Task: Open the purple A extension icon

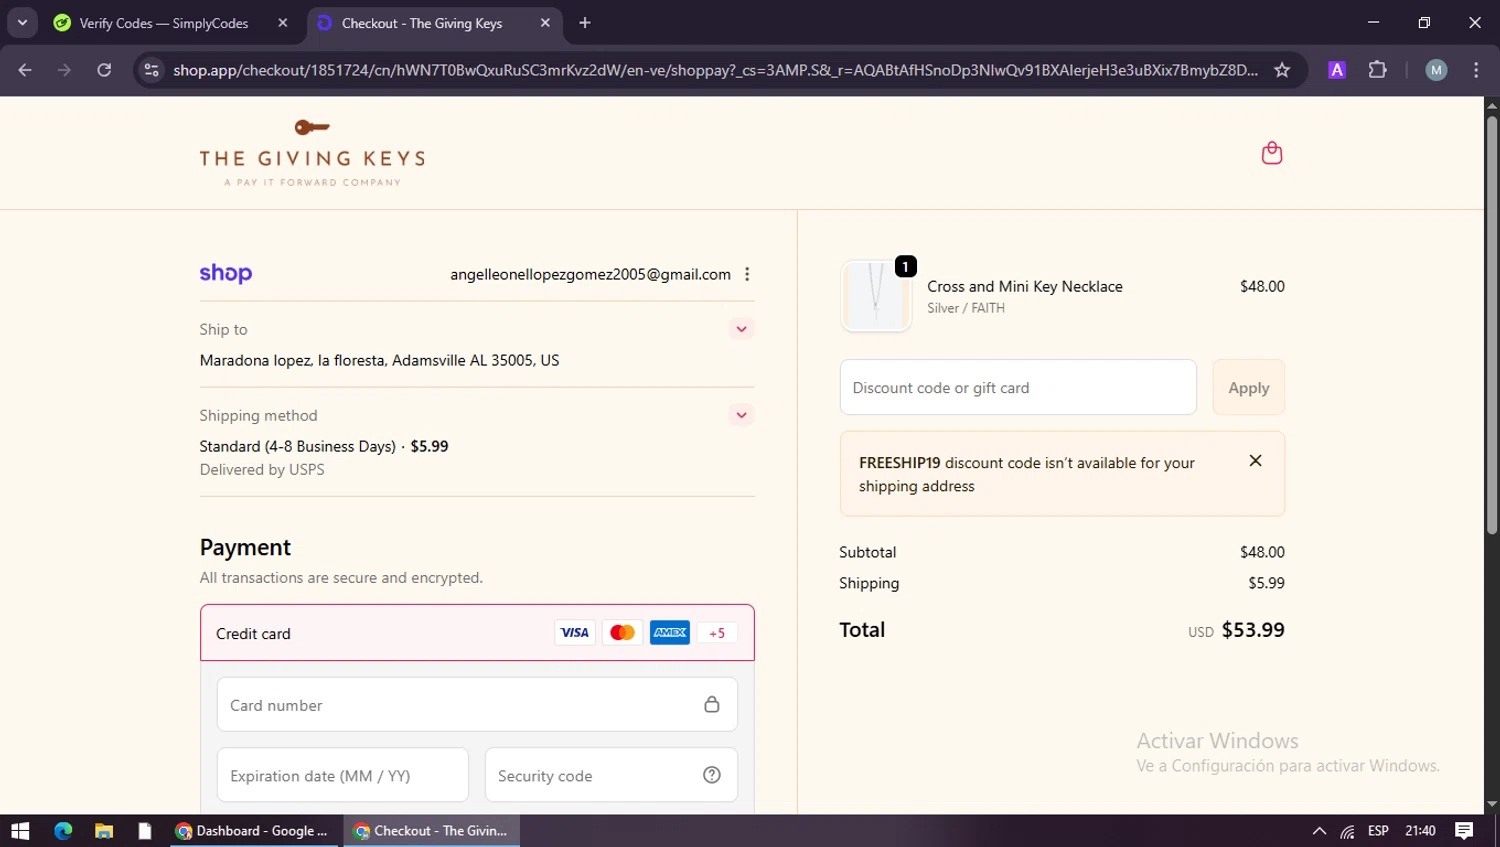Action: pyautogui.click(x=1337, y=70)
